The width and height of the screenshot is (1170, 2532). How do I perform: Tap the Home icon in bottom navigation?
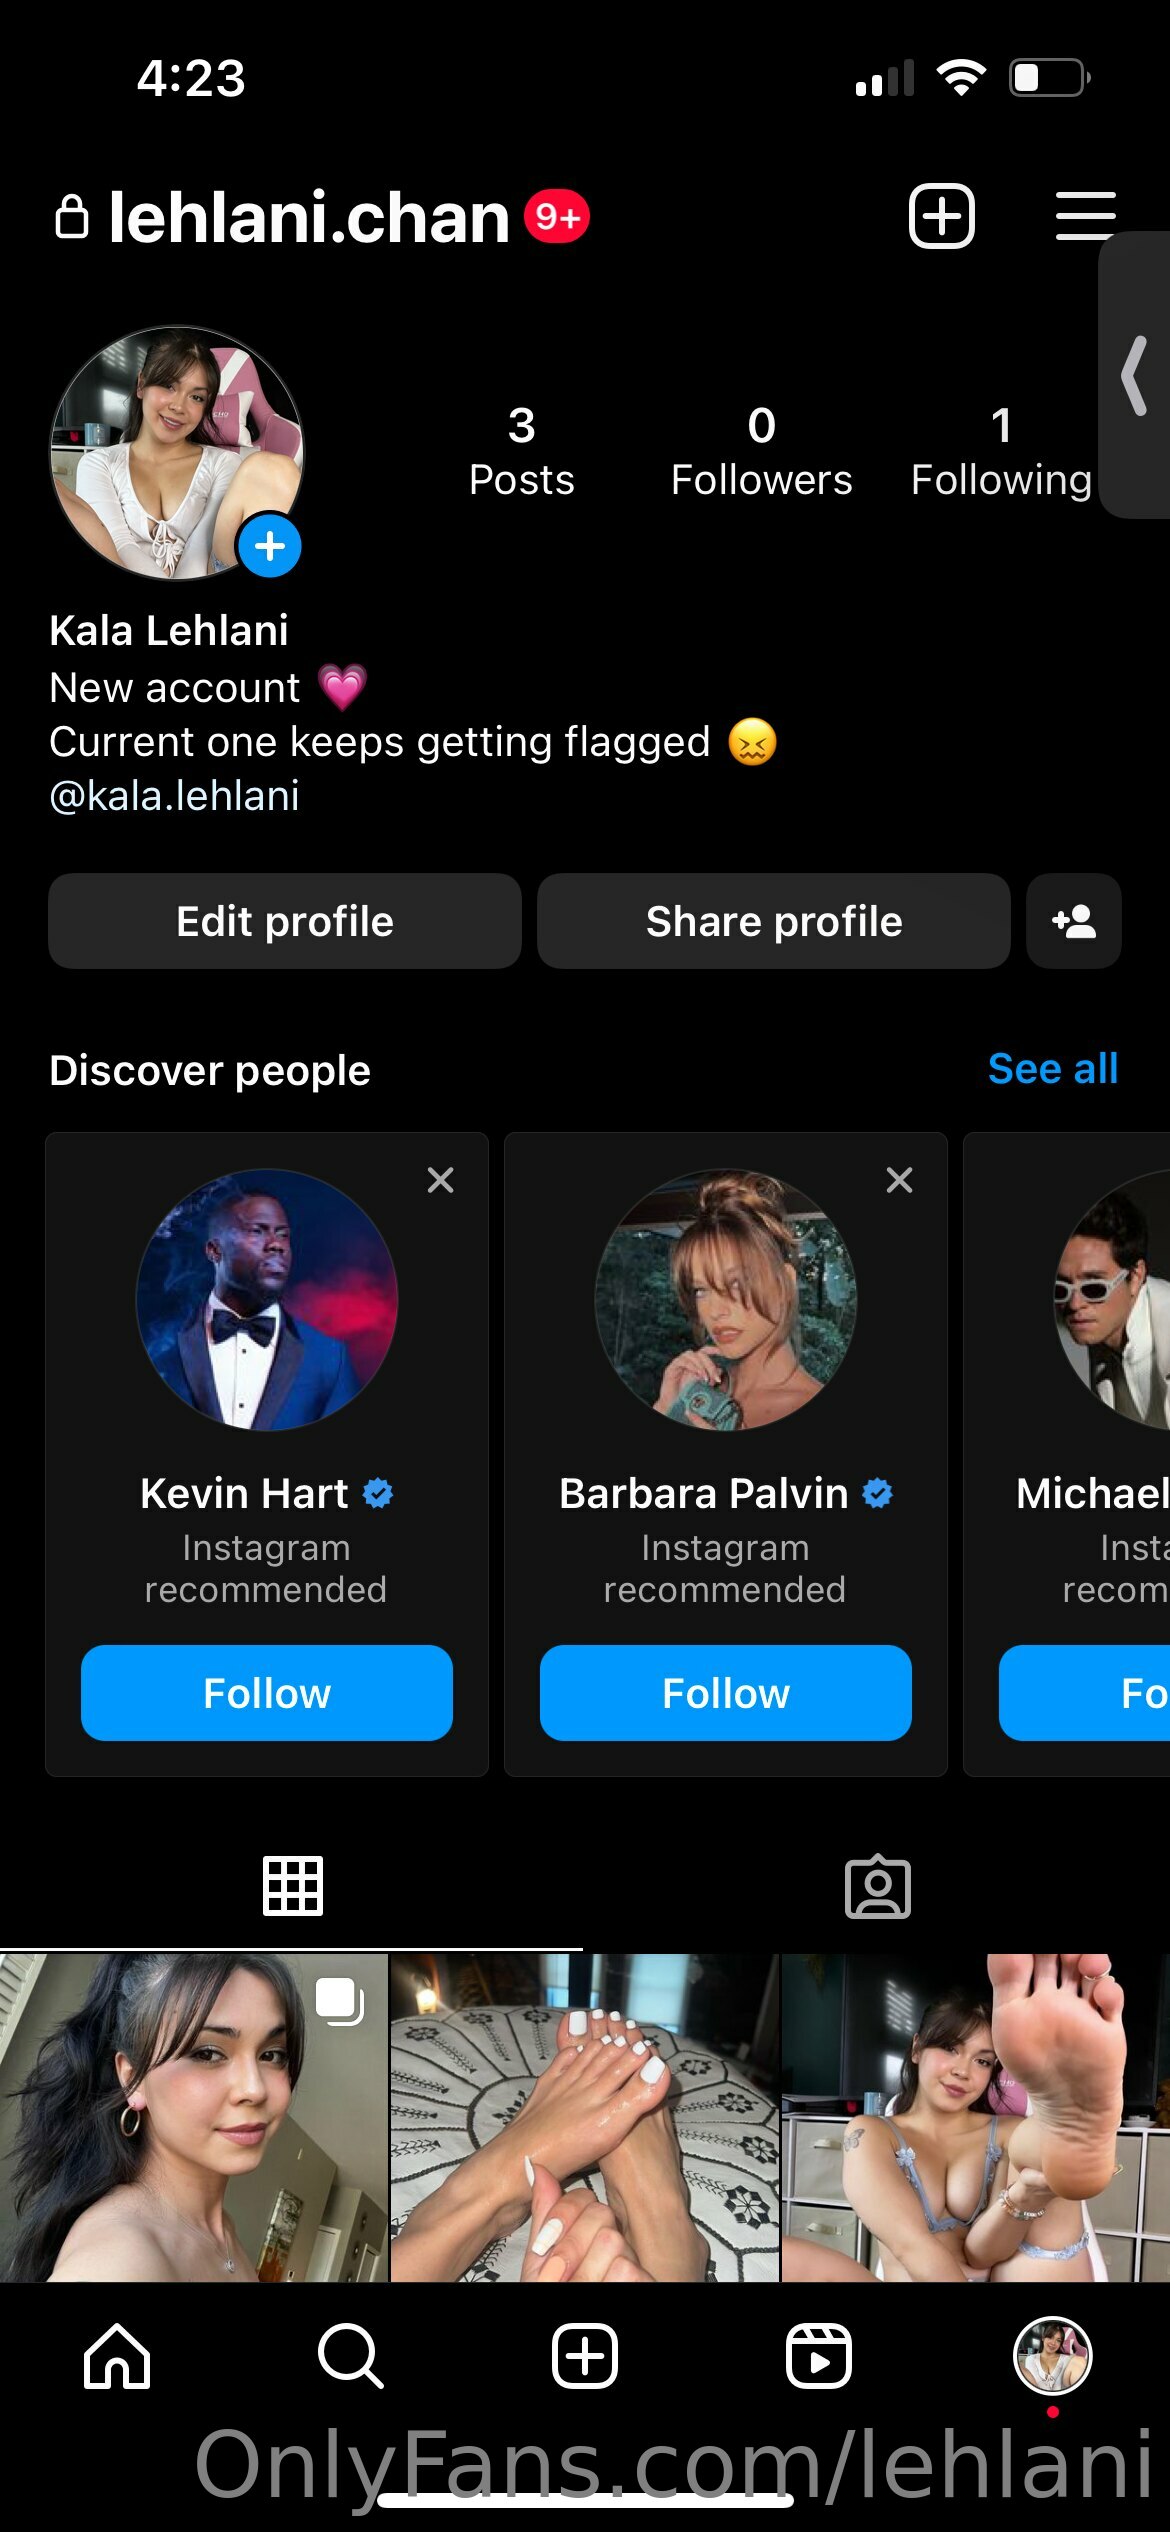click(x=117, y=2356)
